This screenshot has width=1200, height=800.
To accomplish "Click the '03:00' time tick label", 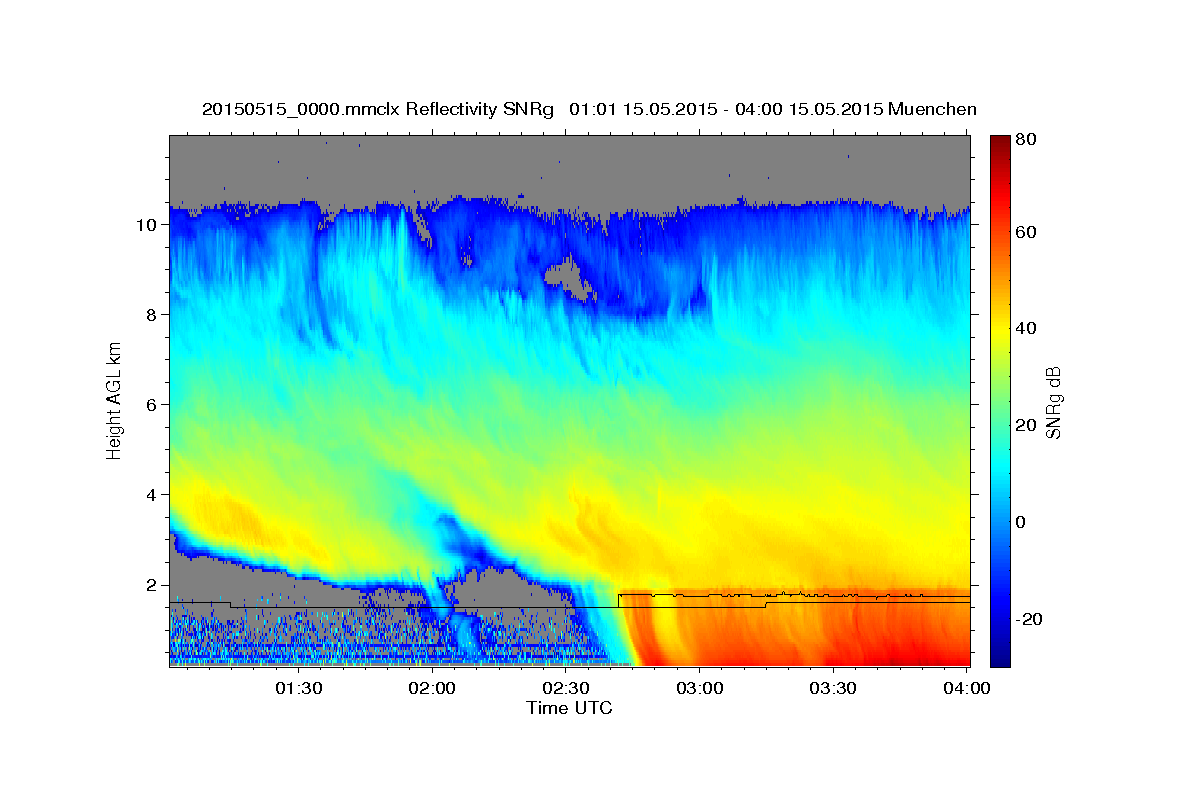I will click(700, 688).
